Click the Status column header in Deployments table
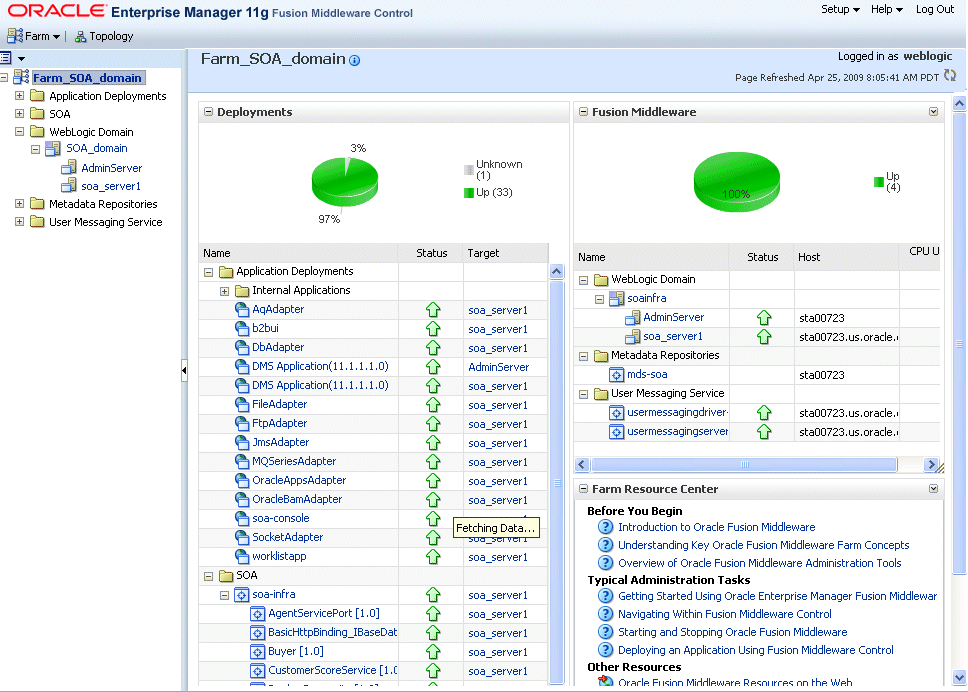Viewport: 968px width, 692px height. click(431, 253)
